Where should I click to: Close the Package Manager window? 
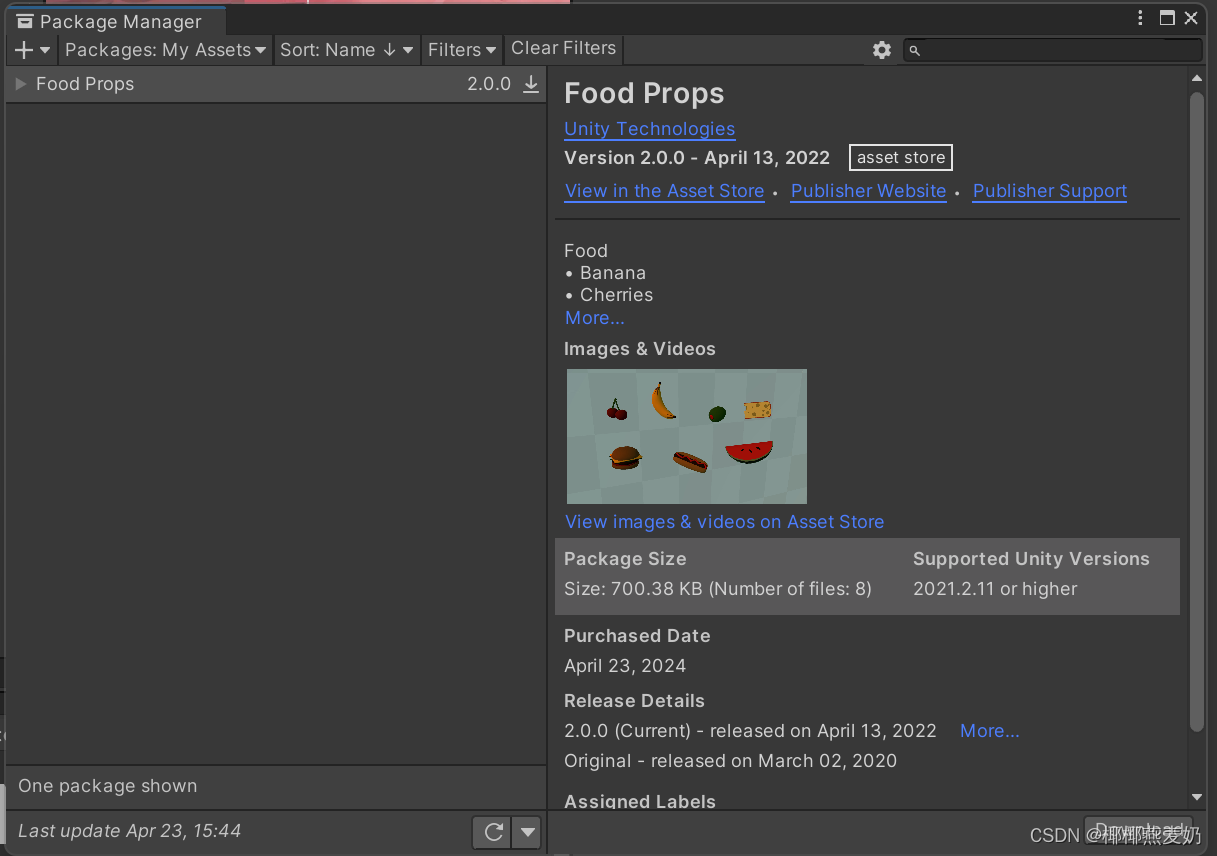(x=1191, y=18)
